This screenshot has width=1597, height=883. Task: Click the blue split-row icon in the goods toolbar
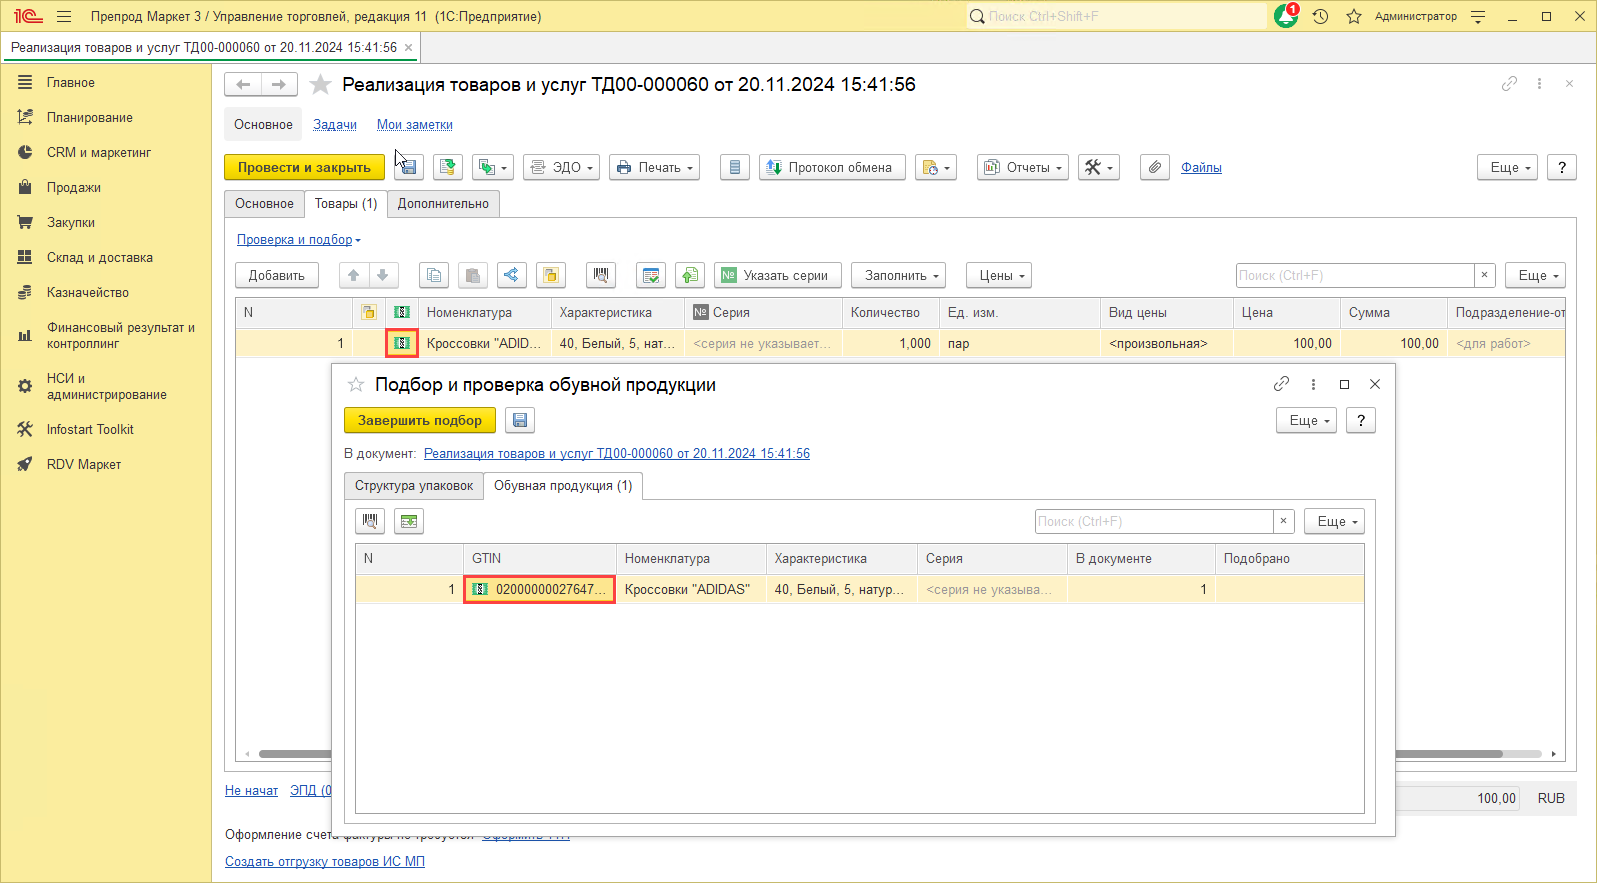[x=512, y=276]
